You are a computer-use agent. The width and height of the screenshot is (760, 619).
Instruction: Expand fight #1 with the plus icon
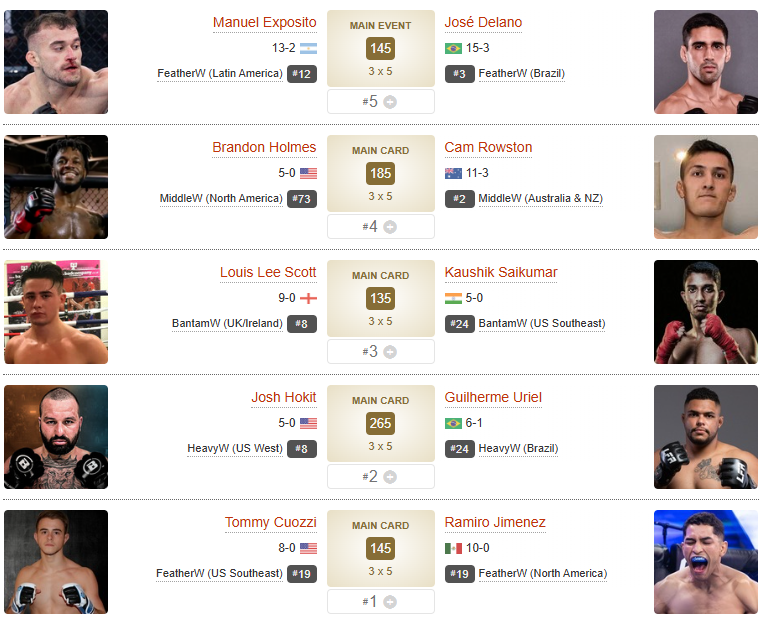(x=390, y=602)
